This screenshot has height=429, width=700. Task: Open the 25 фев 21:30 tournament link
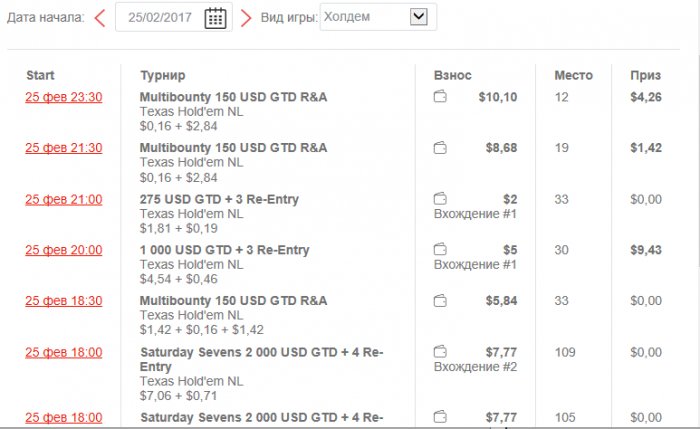click(x=64, y=148)
